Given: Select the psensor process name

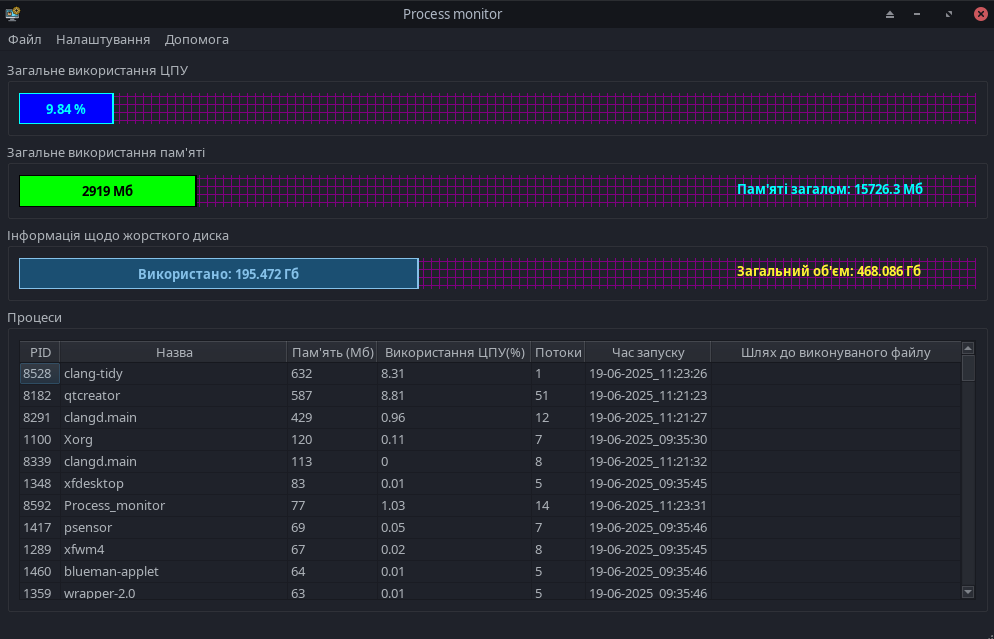Looking at the screenshot, I should click(88, 527).
